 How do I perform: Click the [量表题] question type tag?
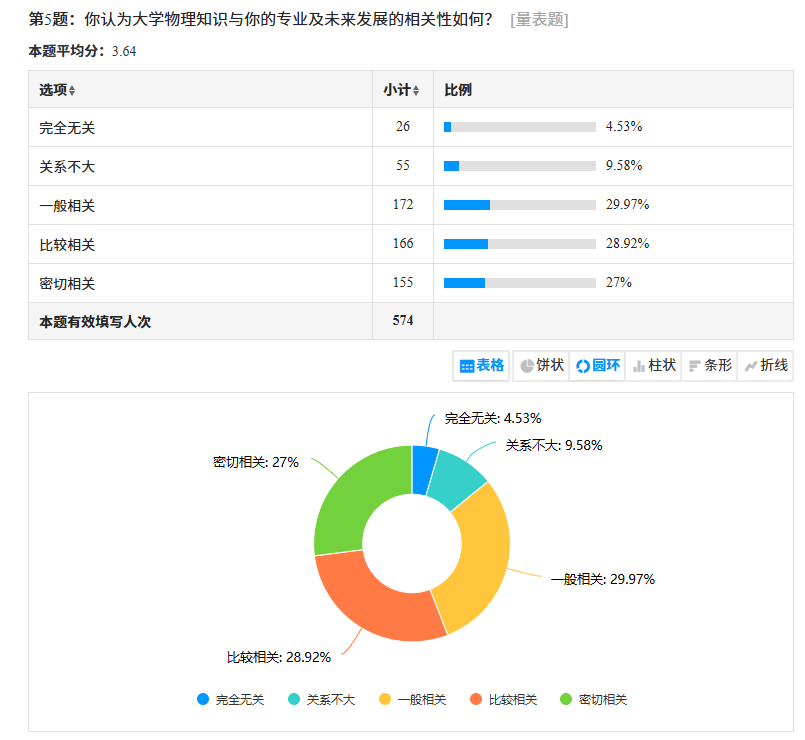click(538, 20)
